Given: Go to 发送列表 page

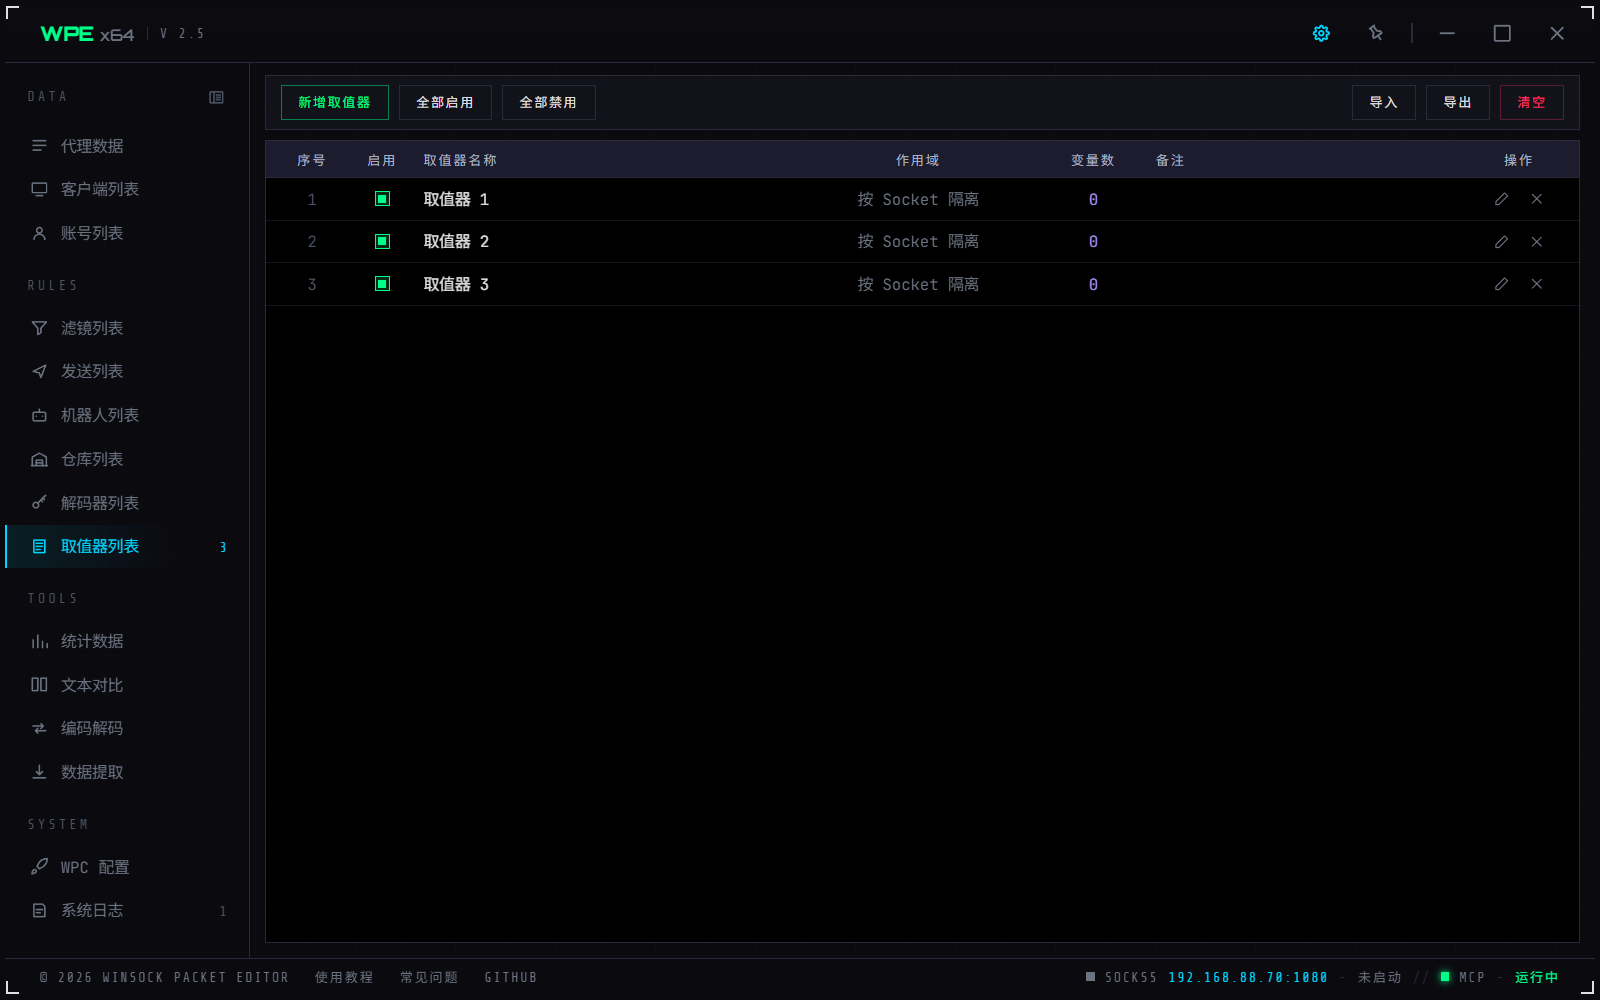Looking at the screenshot, I should pos(127,371).
